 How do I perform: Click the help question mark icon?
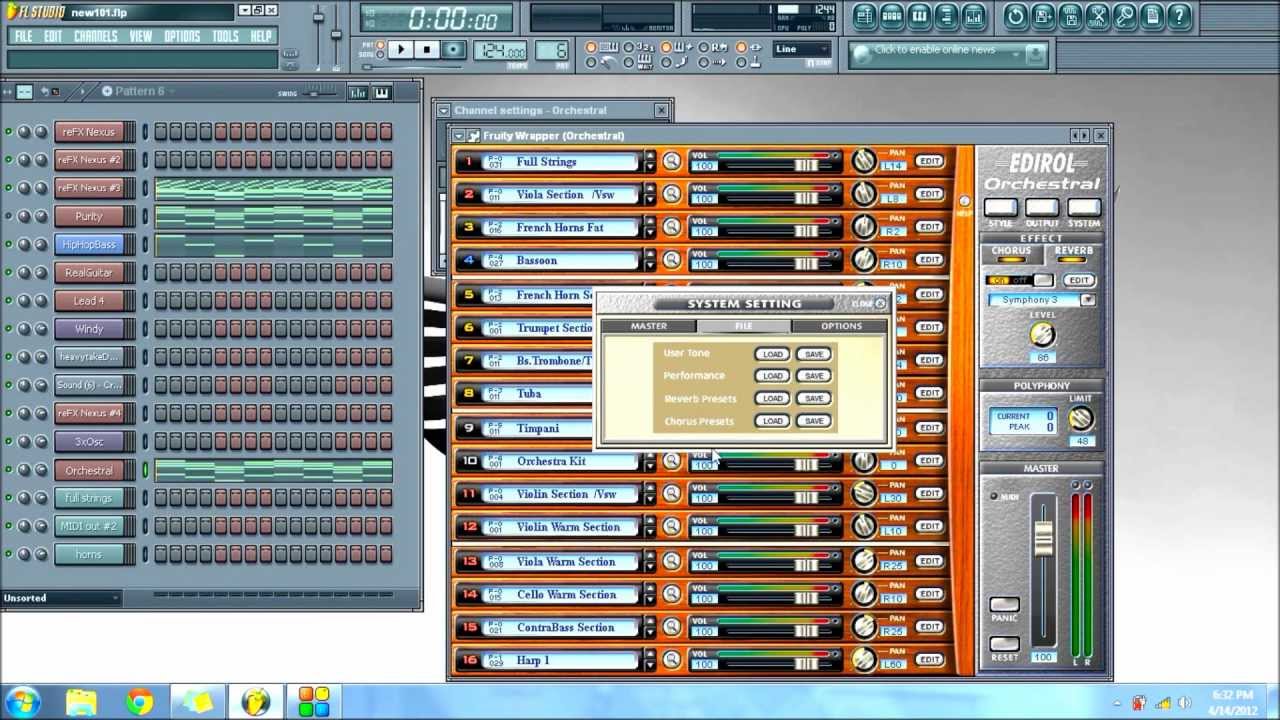point(1179,16)
